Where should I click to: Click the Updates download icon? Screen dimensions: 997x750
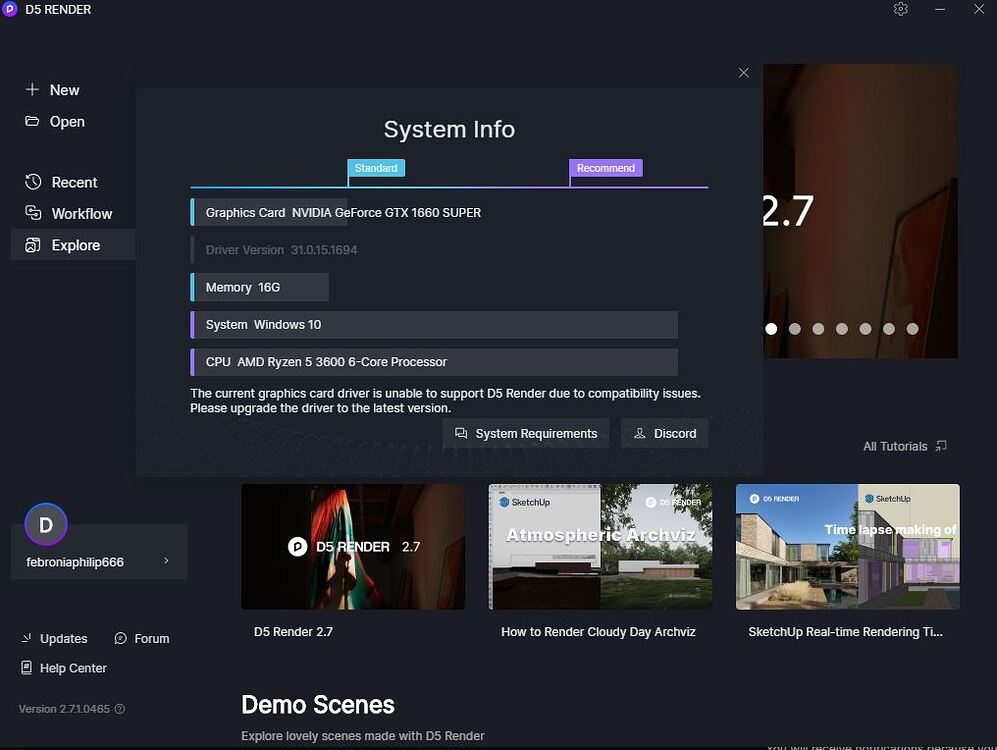coord(26,638)
